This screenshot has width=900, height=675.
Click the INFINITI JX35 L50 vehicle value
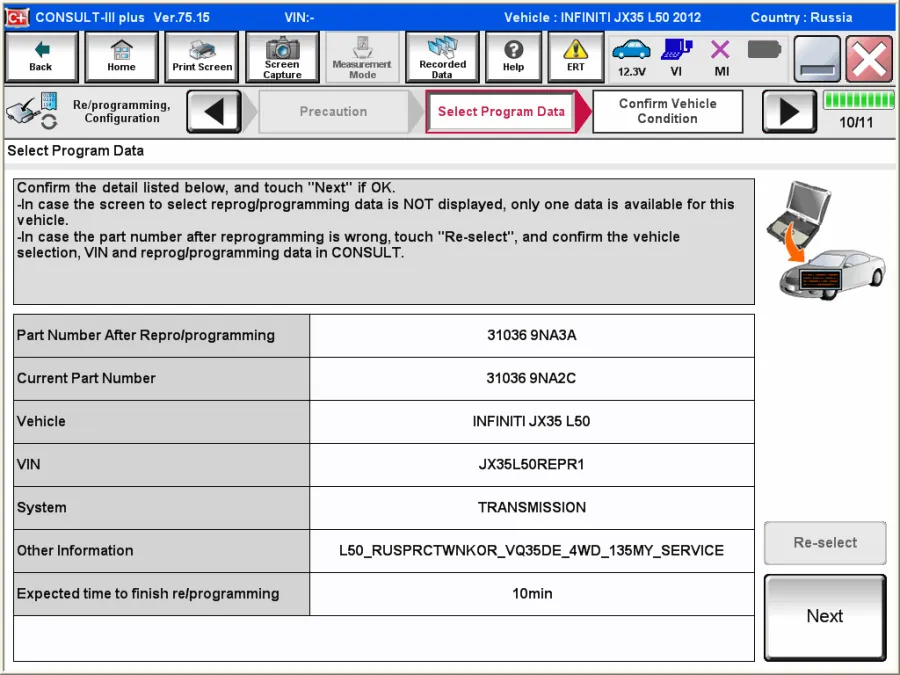click(532, 421)
